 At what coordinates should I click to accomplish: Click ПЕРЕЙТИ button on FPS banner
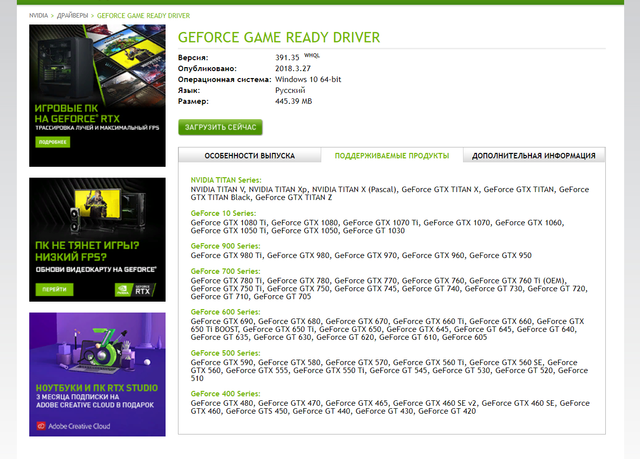pos(54,289)
